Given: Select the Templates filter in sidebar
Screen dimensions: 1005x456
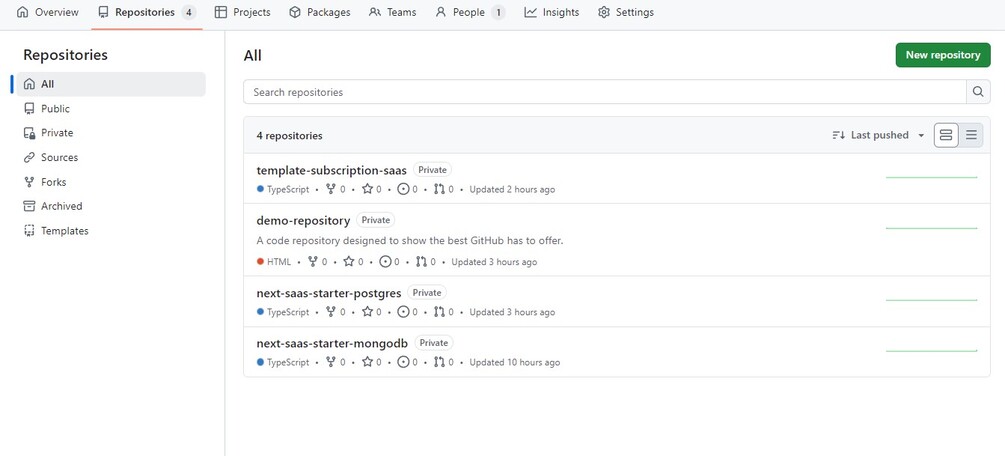Looking at the screenshot, I should click(64, 231).
